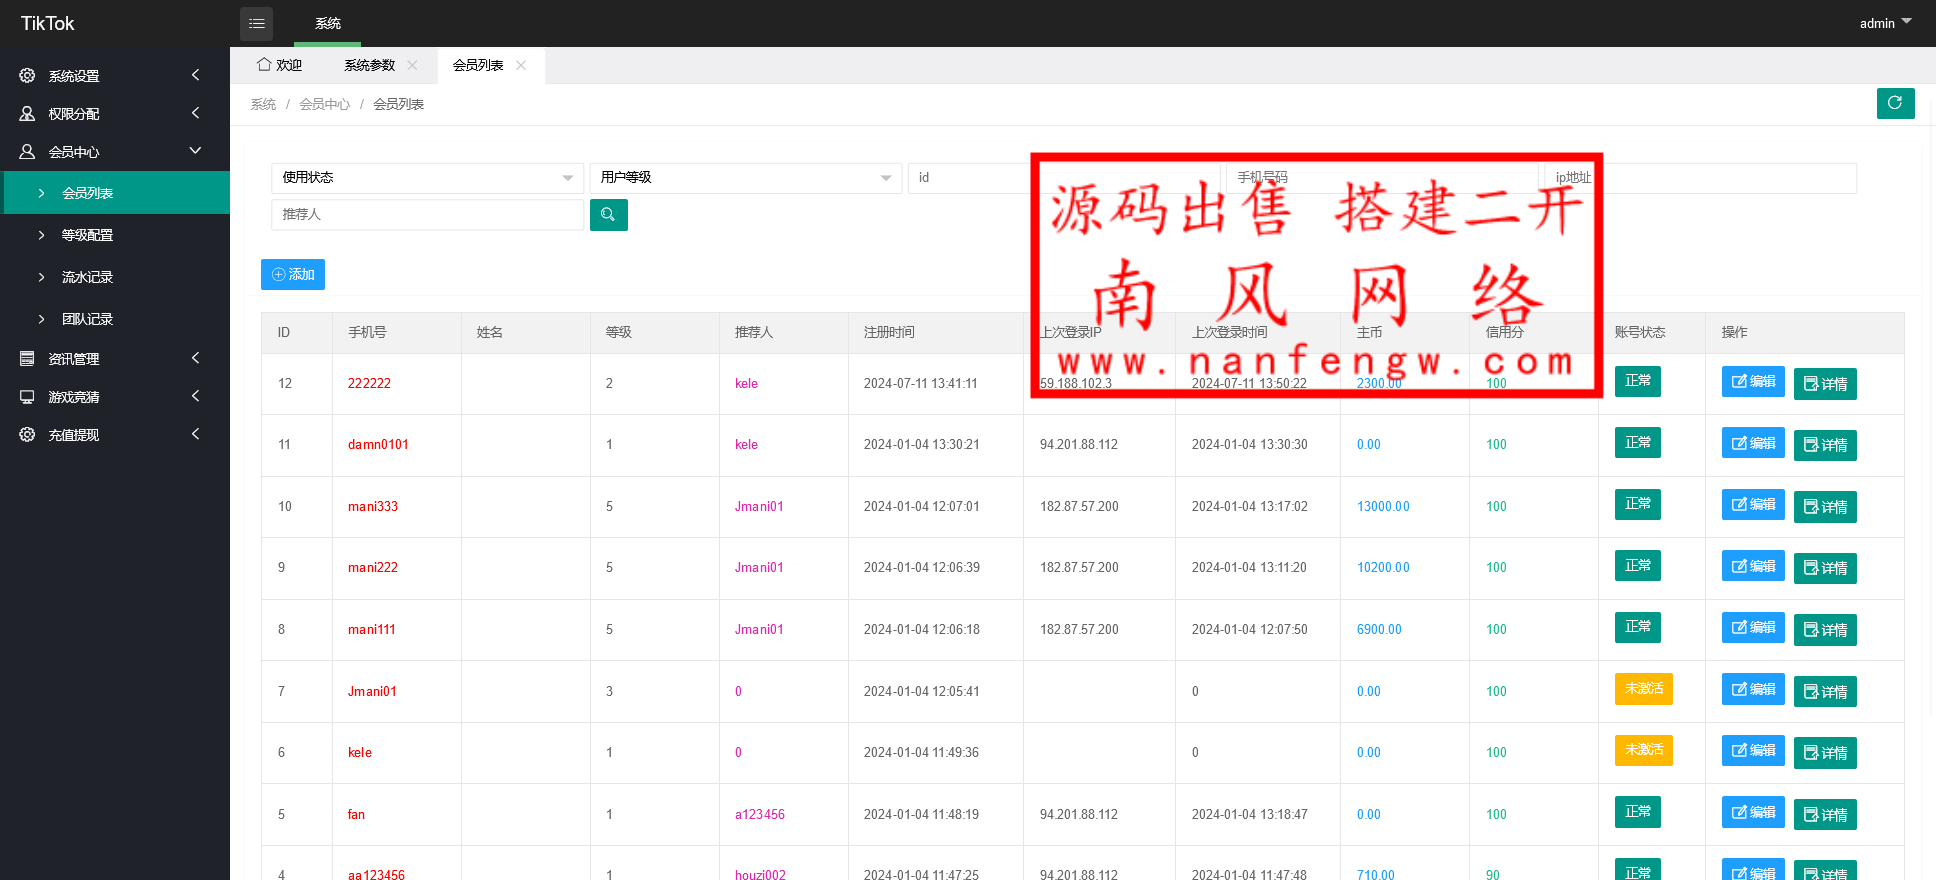Open the 用户等级 dropdown filter
Screen dimensions: 1936x880
745,178
